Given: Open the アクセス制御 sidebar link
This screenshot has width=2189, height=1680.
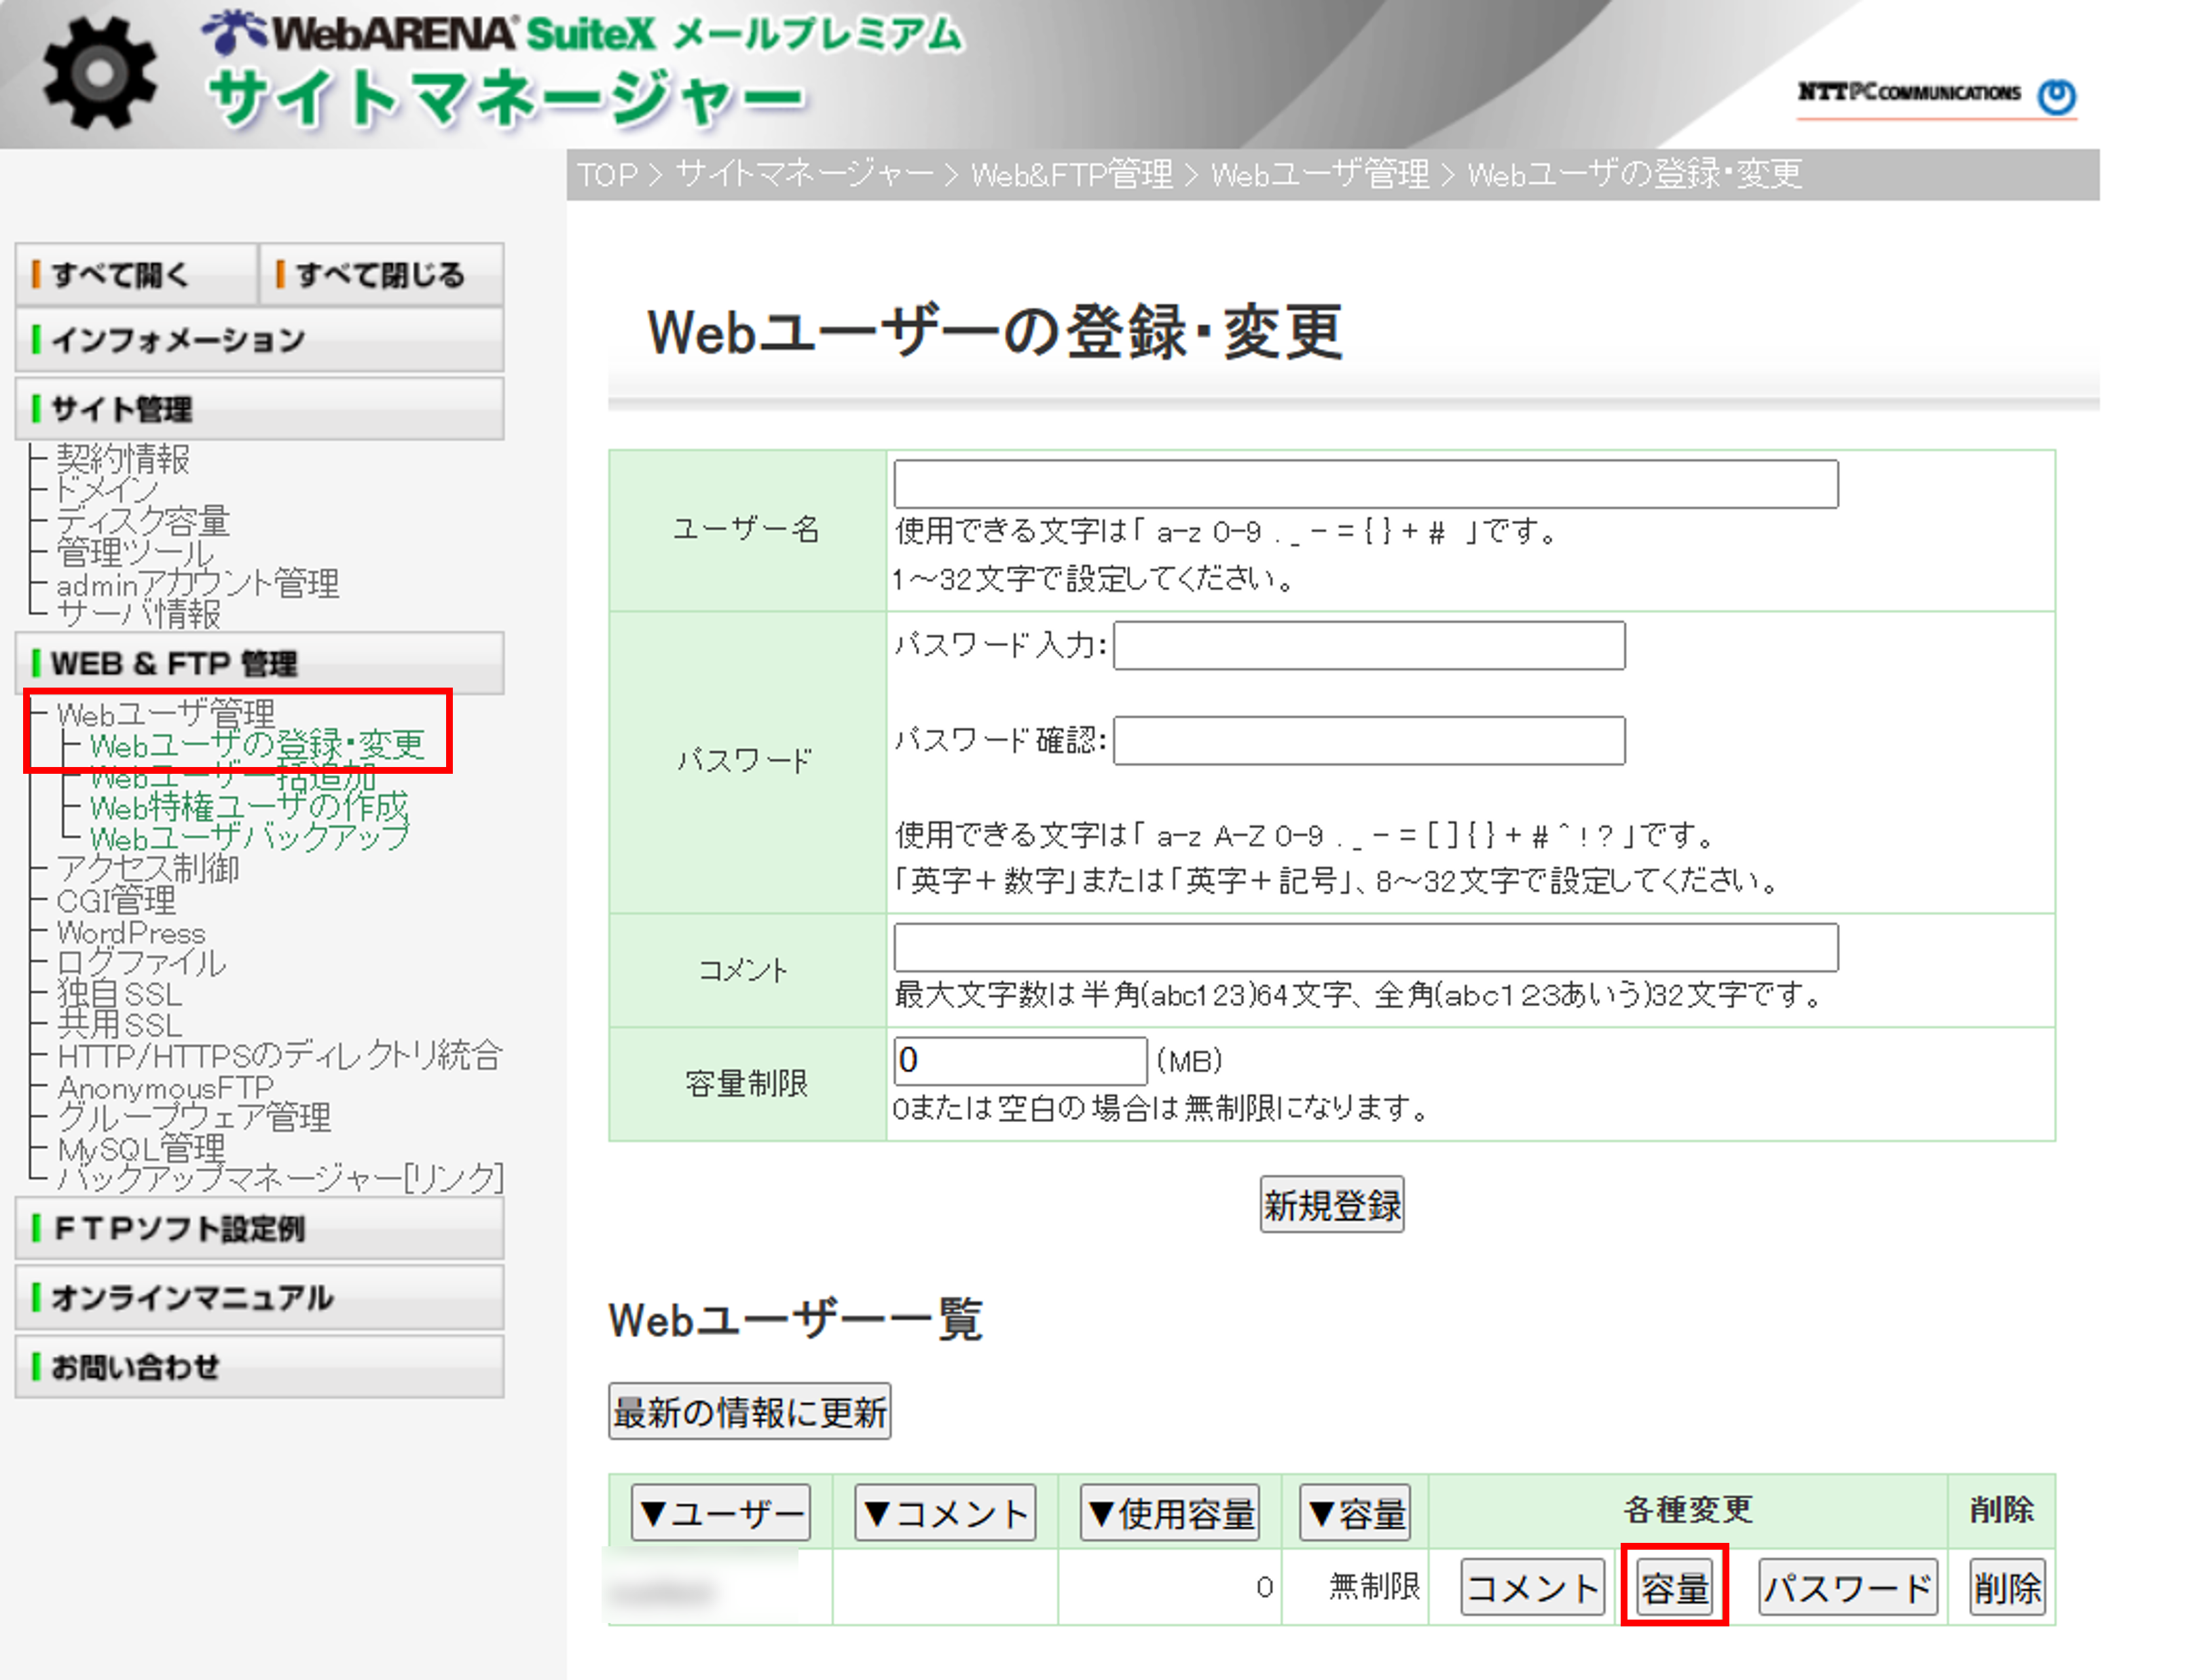Looking at the screenshot, I should coord(148,870).
